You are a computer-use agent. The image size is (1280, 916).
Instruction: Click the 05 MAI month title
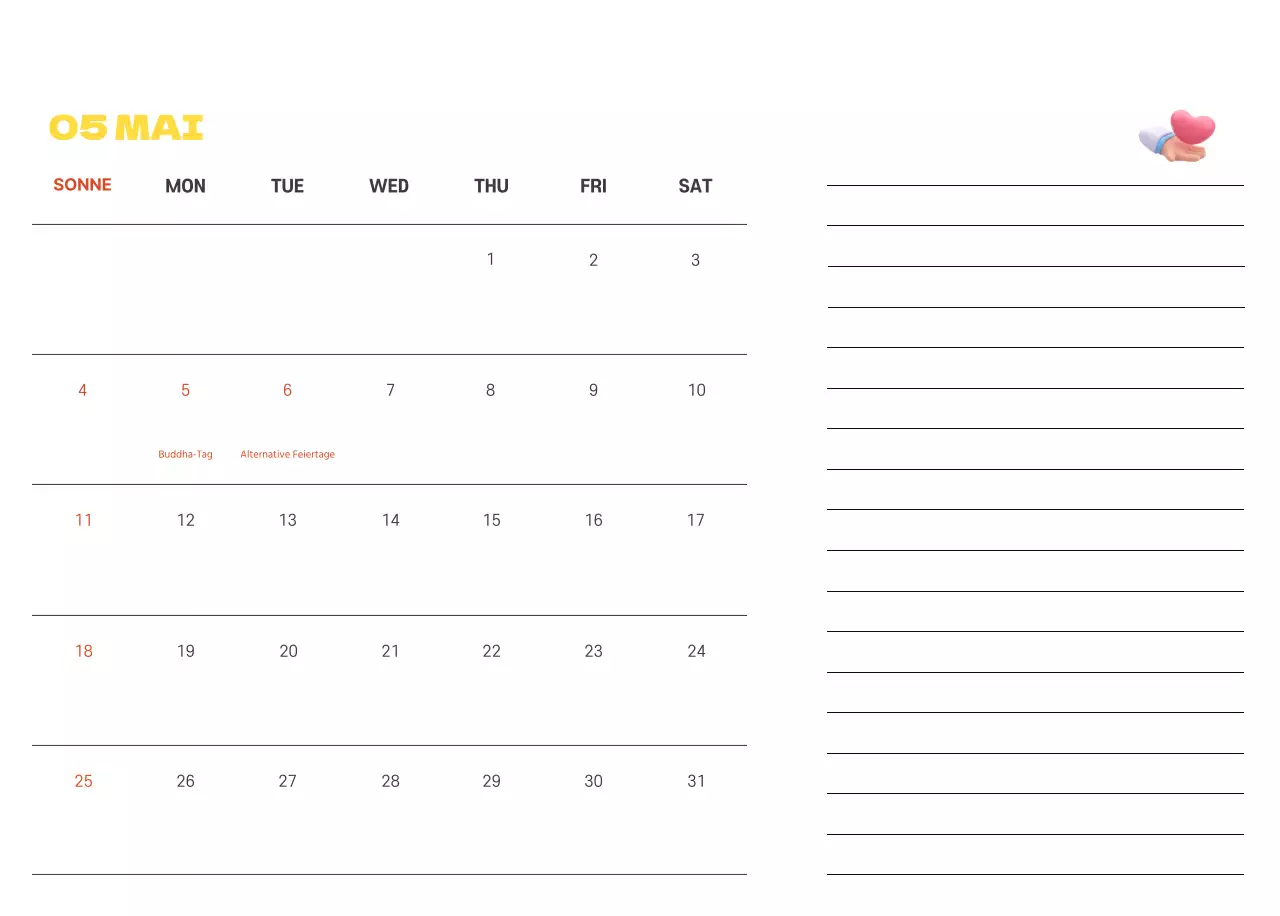tap(126, 128)
